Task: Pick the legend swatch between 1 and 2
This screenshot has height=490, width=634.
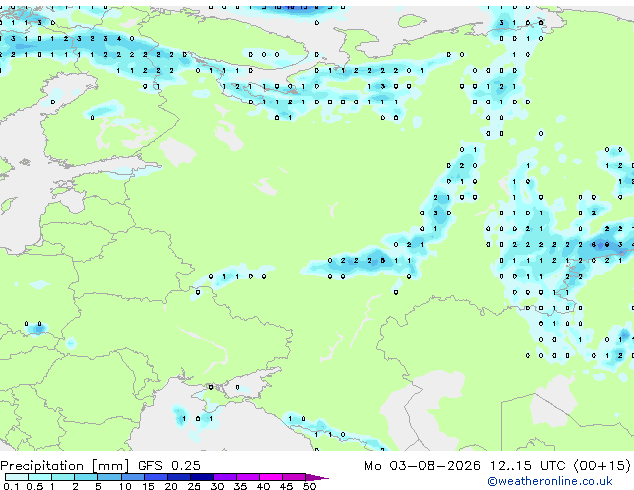Action: 63,477
